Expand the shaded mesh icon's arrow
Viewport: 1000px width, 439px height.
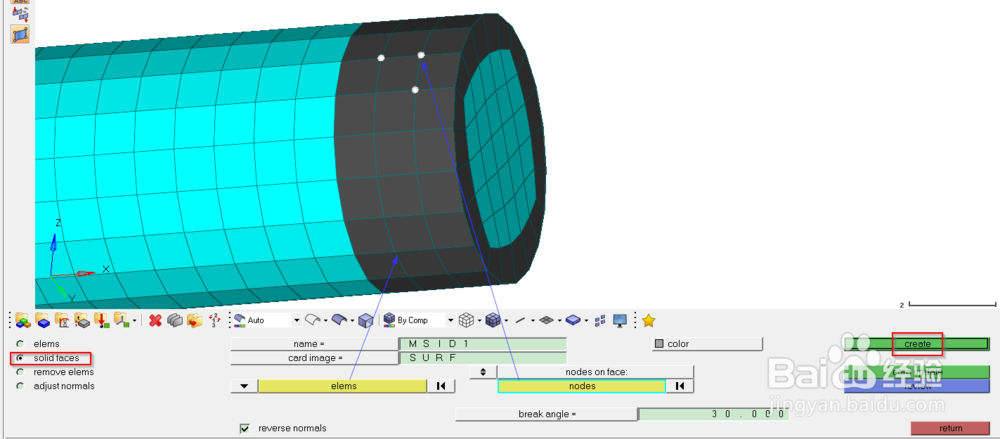pyautogui.click(x=505, y=320)
